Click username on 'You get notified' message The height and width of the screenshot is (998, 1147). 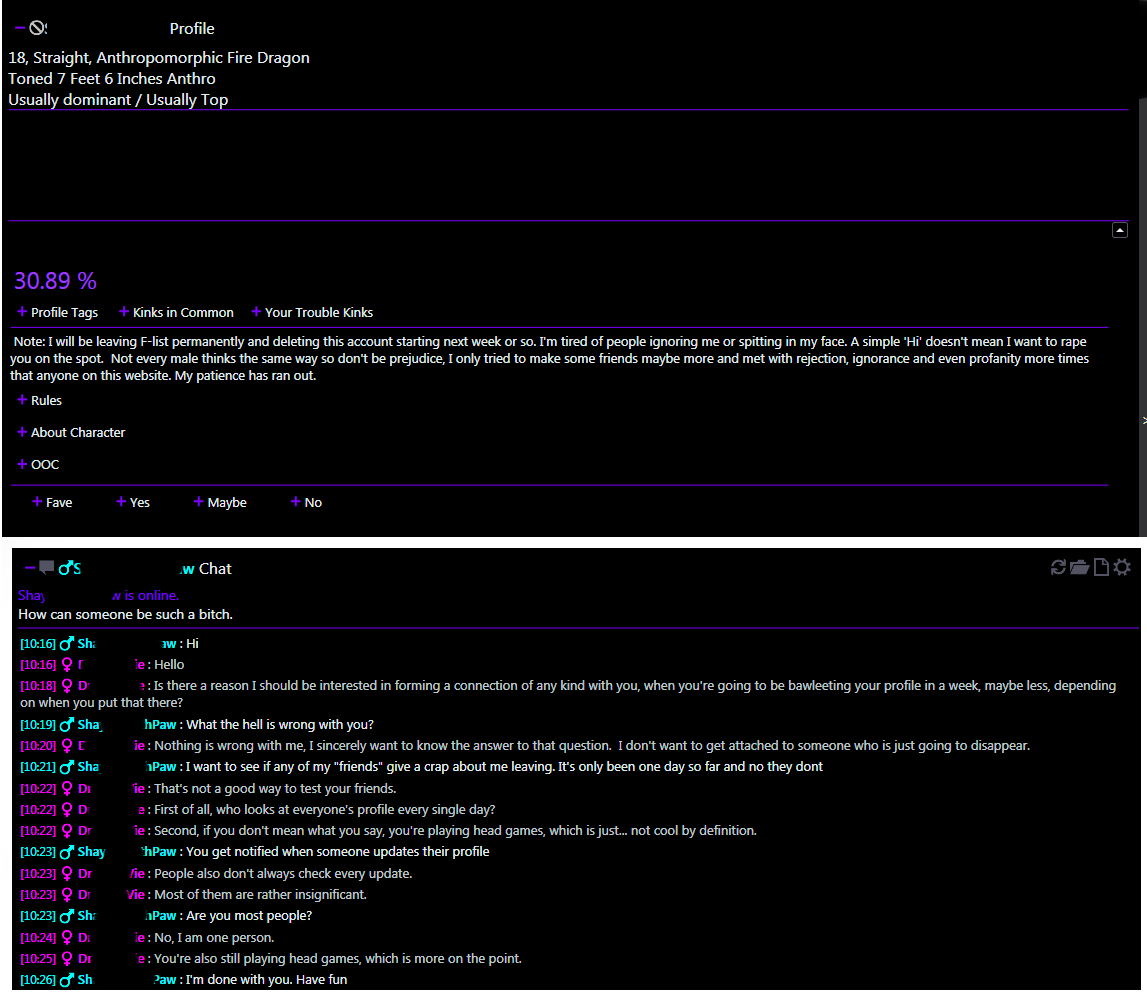[x=127, y=852]
